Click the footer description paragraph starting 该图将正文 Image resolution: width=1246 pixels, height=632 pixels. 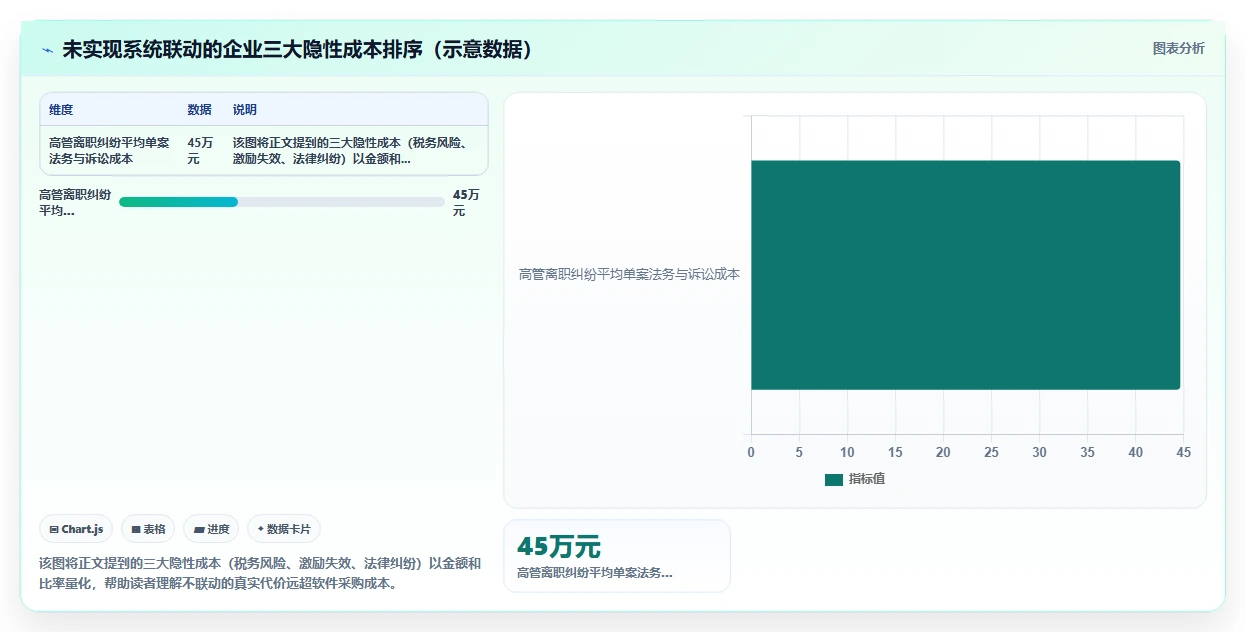coord(260,574)
